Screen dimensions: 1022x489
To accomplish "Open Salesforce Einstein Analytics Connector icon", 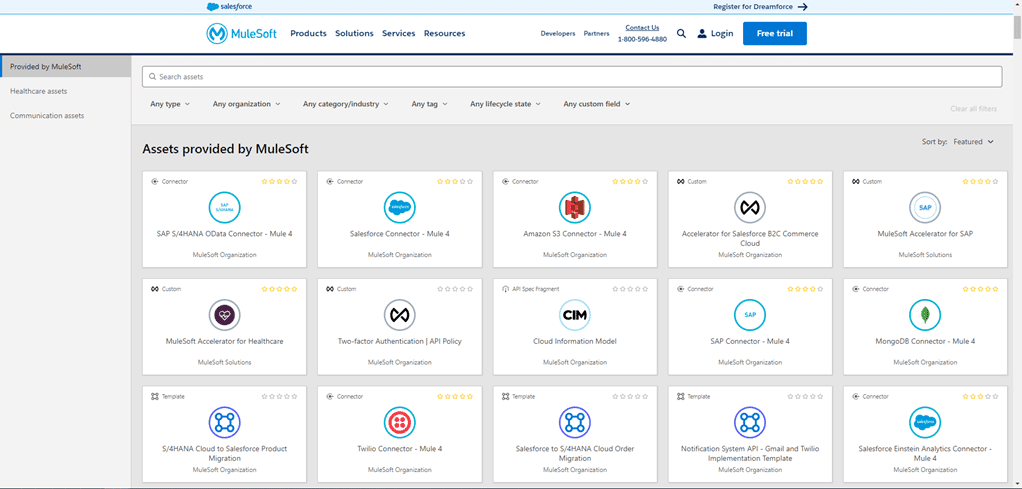I will tap(925, 422).
